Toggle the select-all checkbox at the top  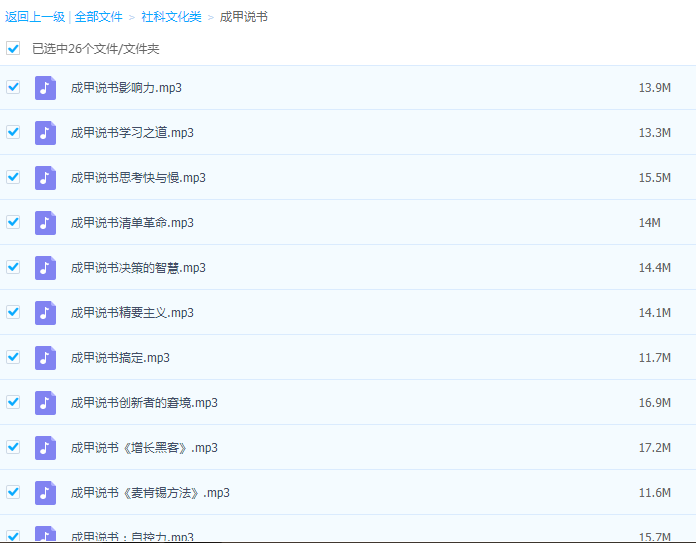[x=13, y=48]
